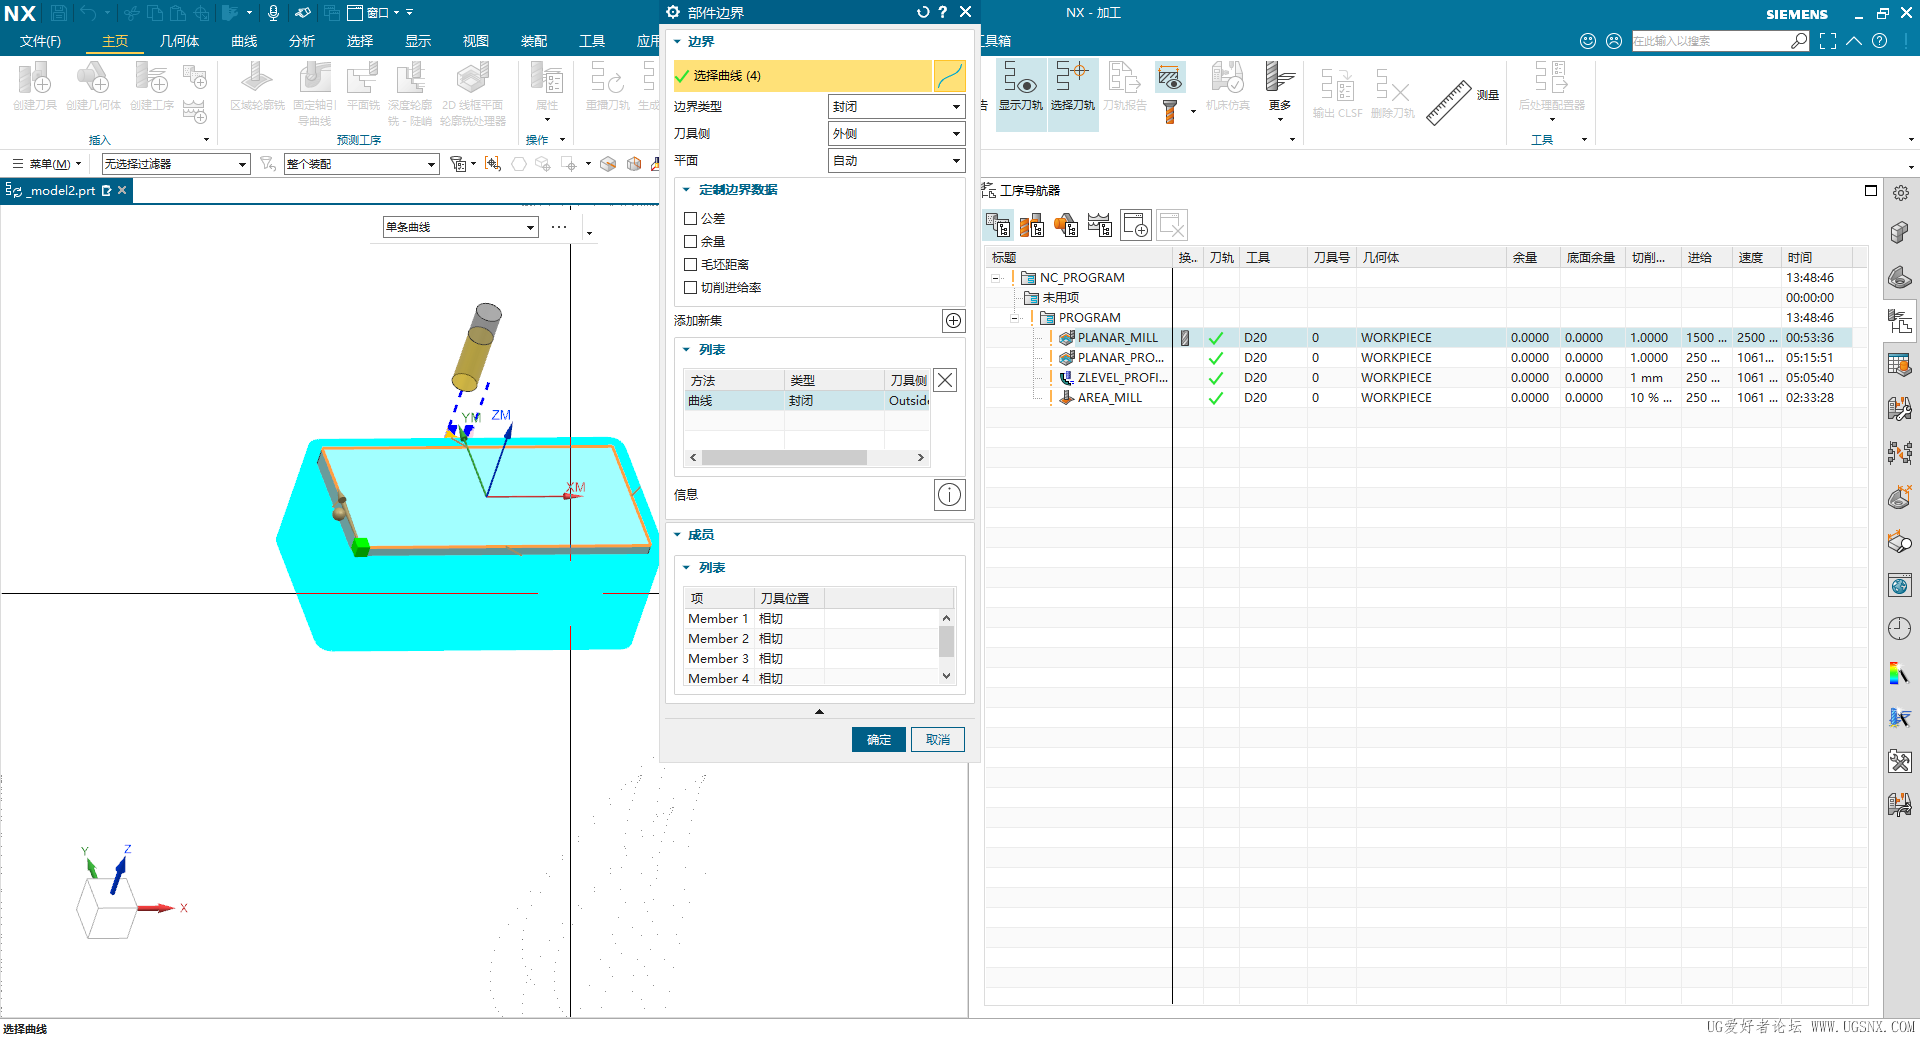Select the 曲线 封闭 row in boundary list

pos(808,400)
